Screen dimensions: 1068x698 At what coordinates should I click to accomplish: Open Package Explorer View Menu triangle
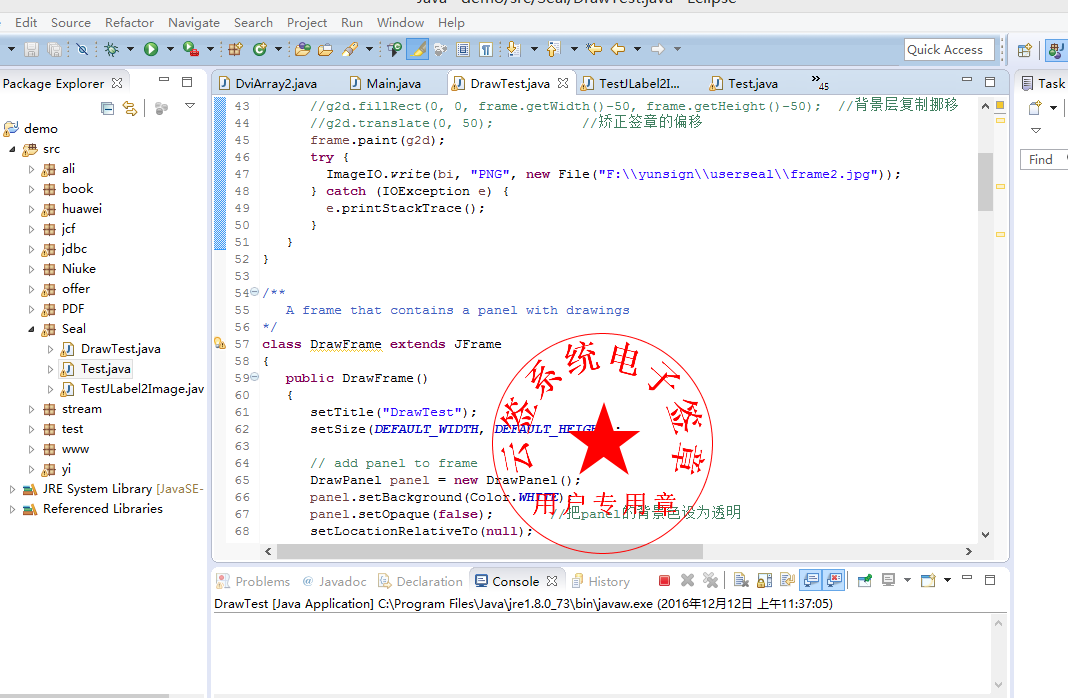click(x=190, y=106)
